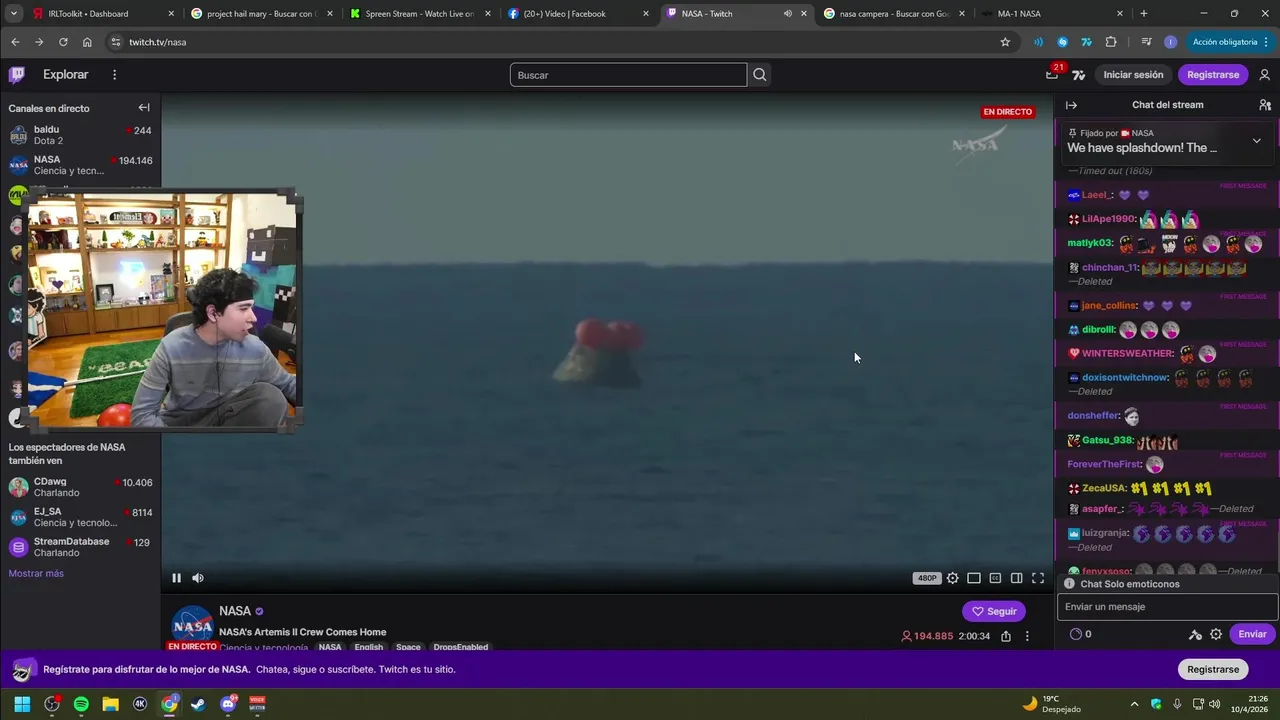This screenshot has width=1280, height=720.
Task: Collapse the live channels sidebar
Action: (144, 108)
